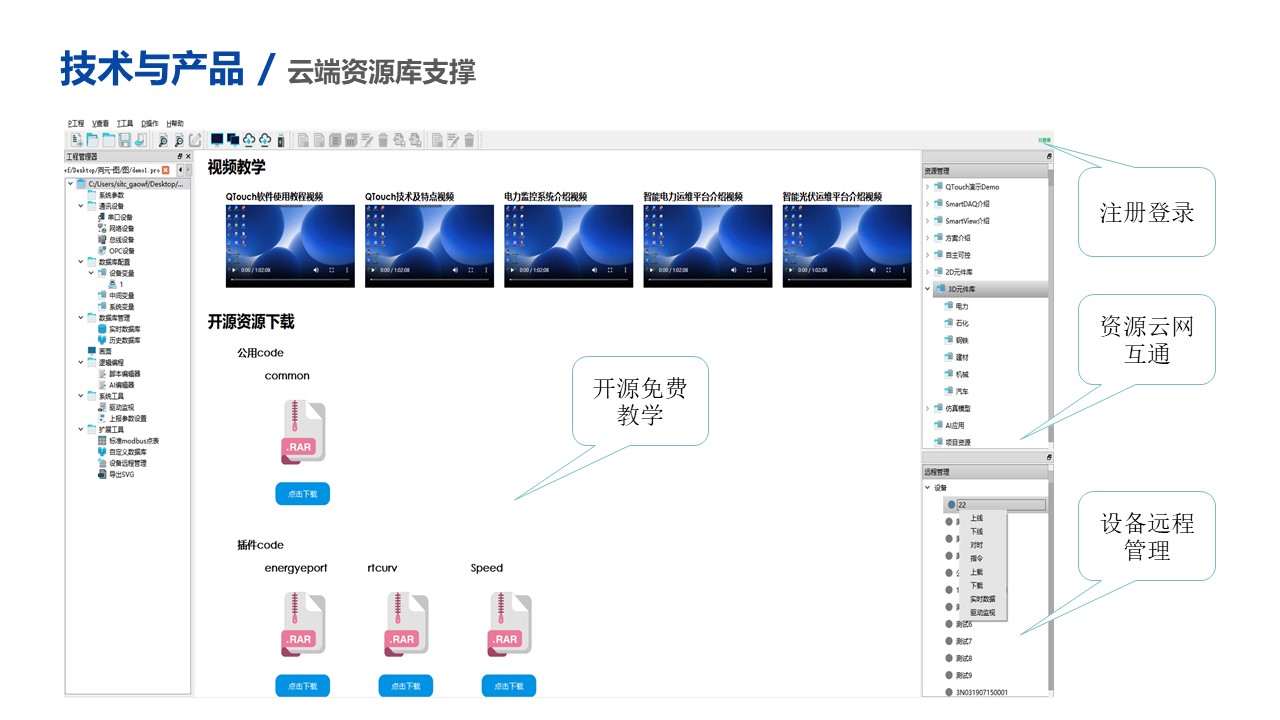
Task: Open the 工具 menu
Action: [124, 124]
